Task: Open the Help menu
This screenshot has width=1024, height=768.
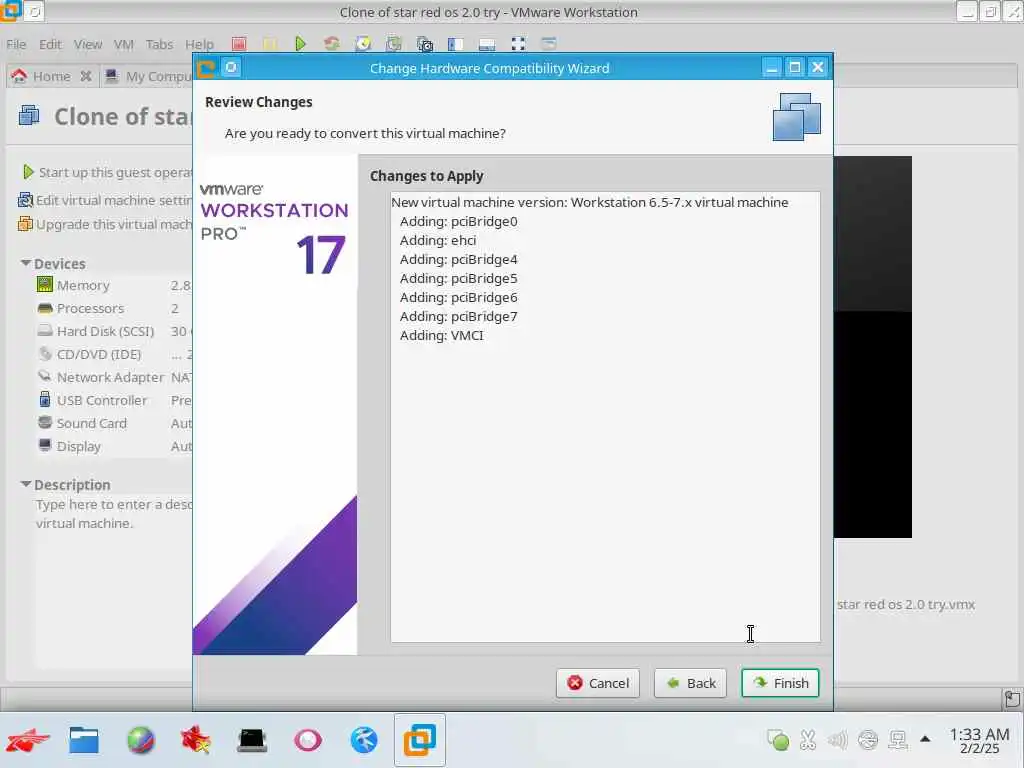Action: 199,44
